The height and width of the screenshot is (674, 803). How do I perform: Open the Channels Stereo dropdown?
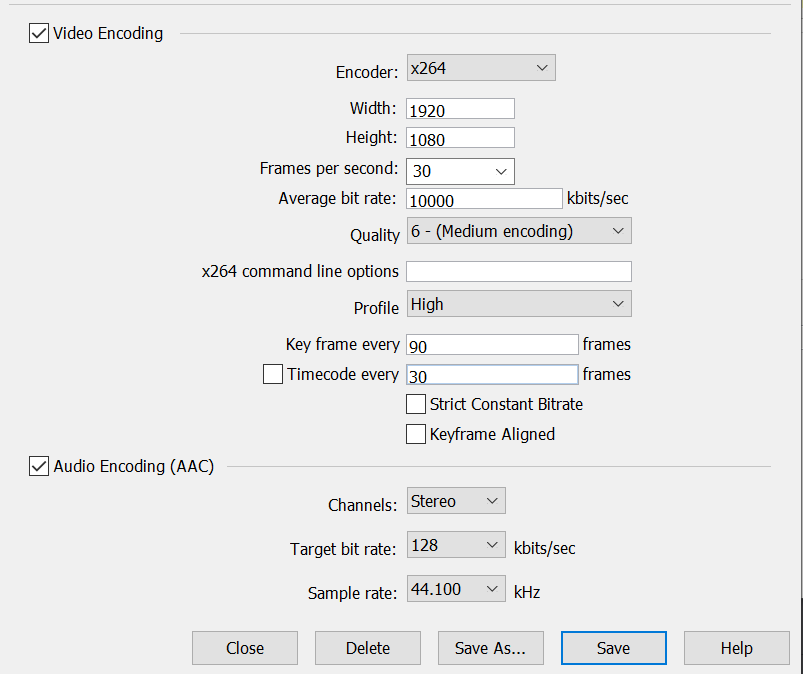point(456,501)
